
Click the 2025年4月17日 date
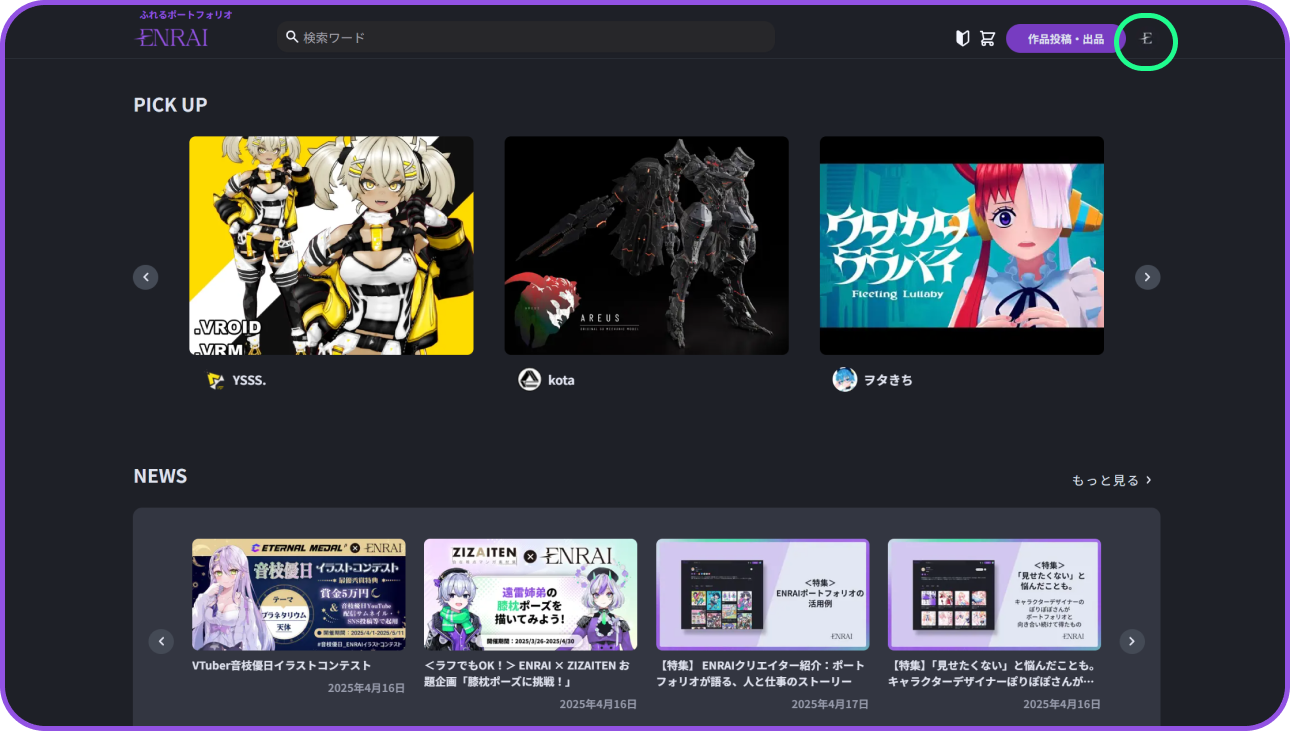(x=830, y=704)
